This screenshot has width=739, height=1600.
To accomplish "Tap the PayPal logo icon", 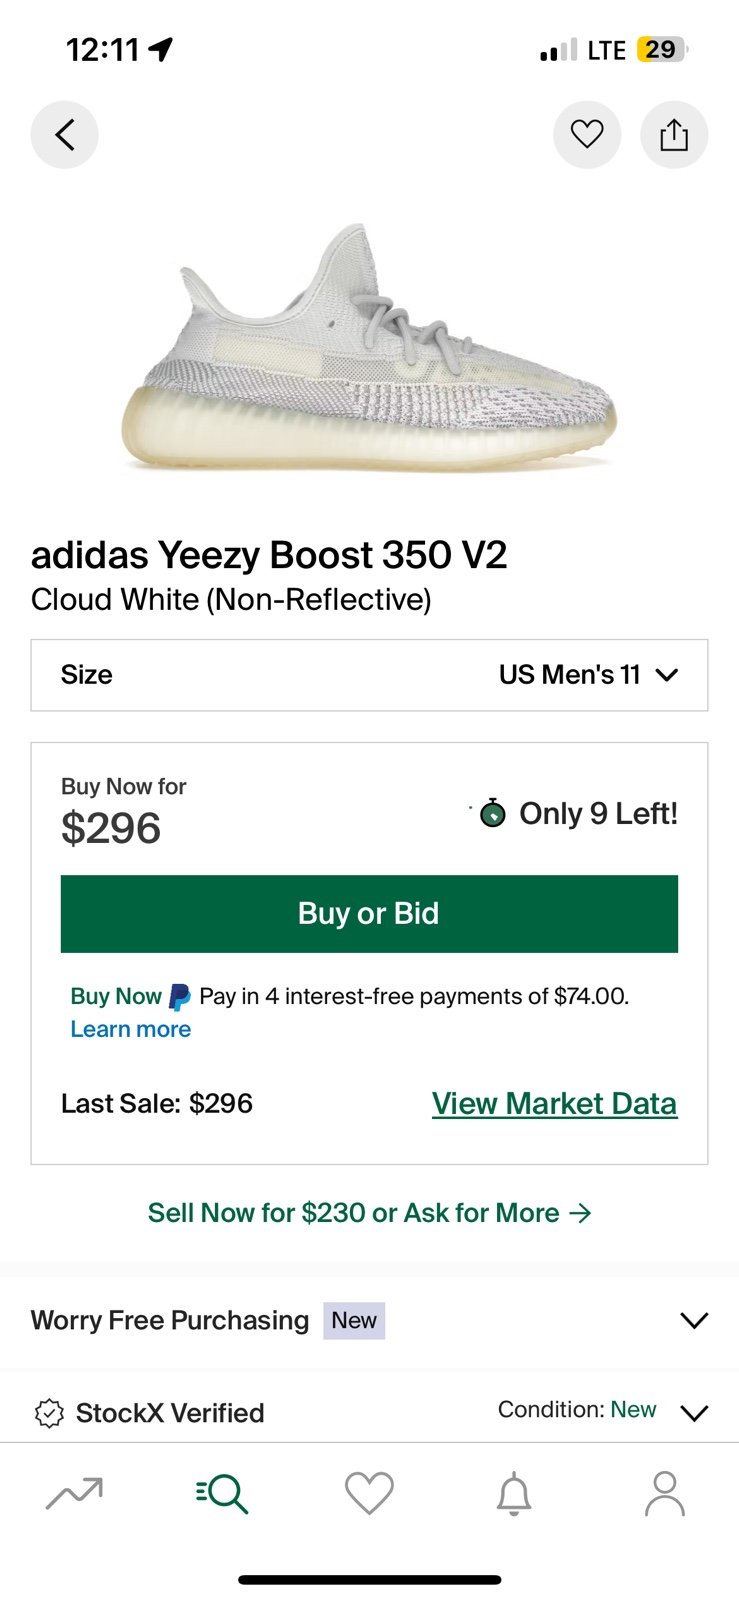I will point(180,997).
